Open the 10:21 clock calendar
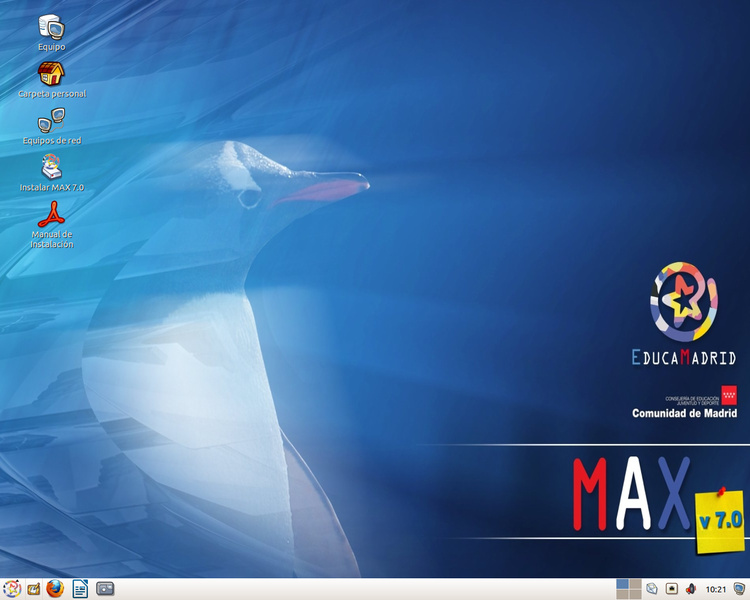The height and width of the screenshot is (600, 750). point(716,589)
